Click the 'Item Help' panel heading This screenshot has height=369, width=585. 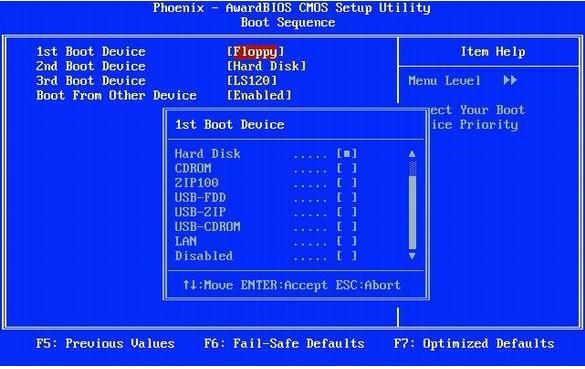tap(493, 51)
